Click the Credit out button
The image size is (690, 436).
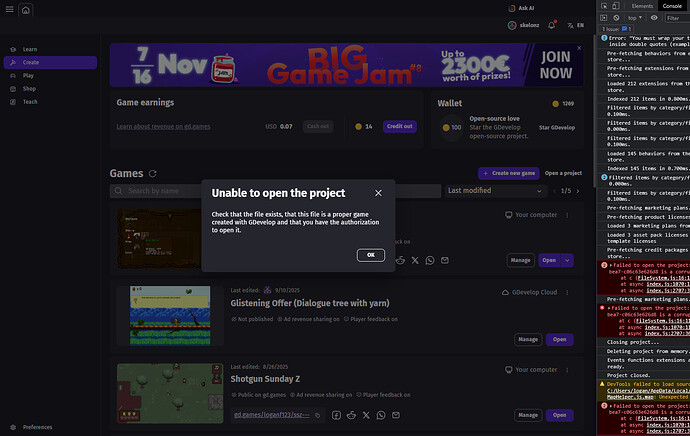tap(400, 127)
